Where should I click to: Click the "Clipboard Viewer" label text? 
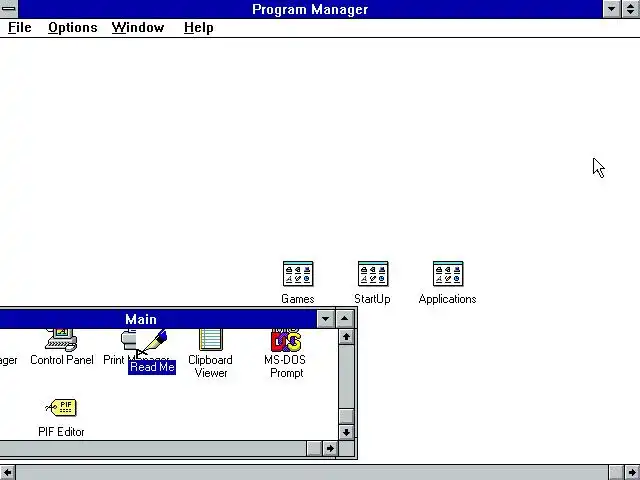211,366
